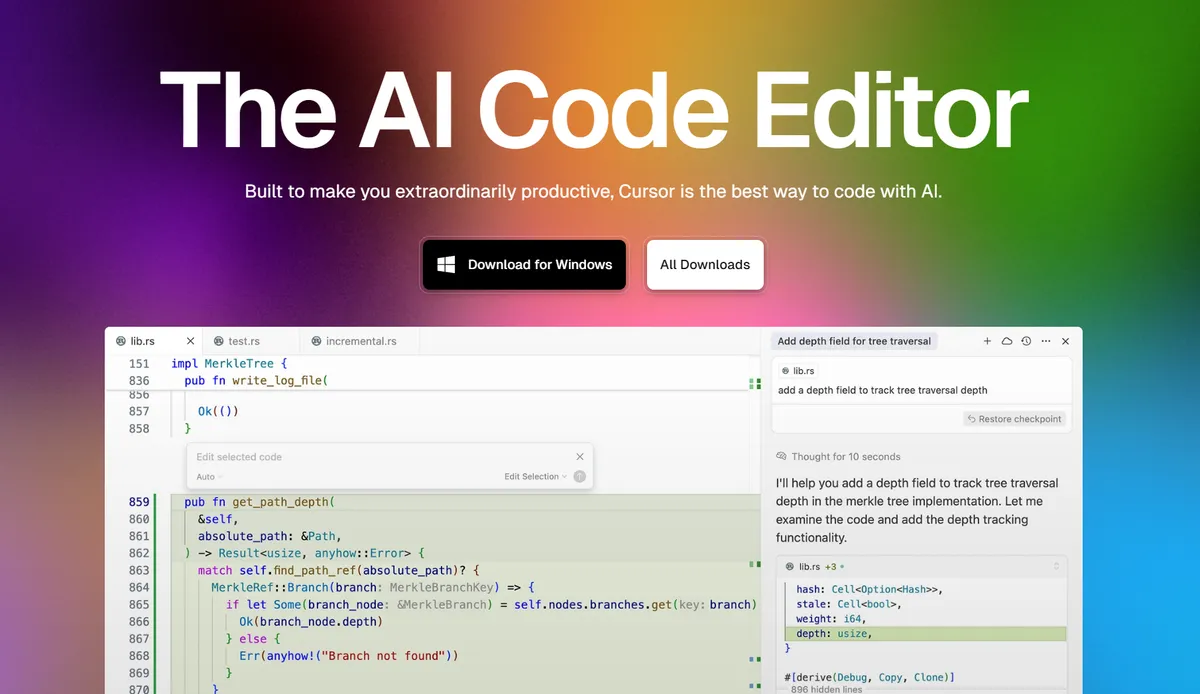Close the AI chat panel

[x=1066, y=341]
